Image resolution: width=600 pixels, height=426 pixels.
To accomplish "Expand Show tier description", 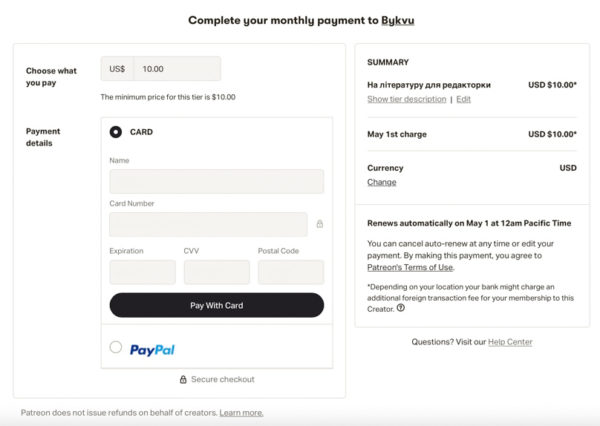I will click(x=406, y=99).
